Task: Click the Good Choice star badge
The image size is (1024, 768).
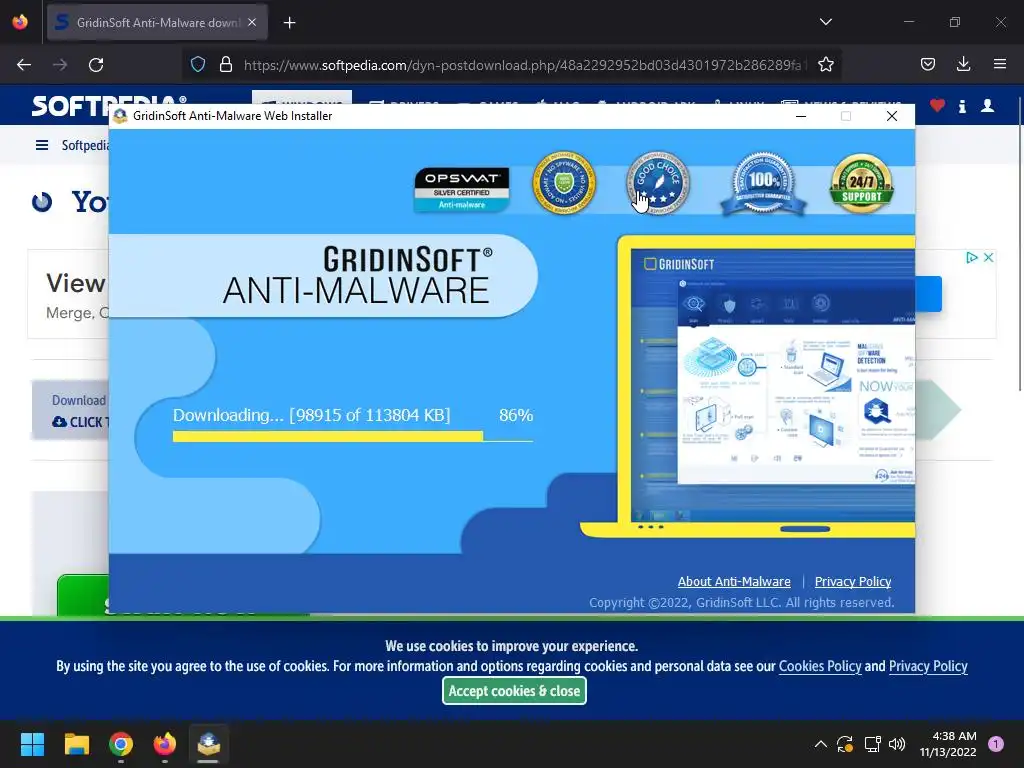Action: click(658, 183)
